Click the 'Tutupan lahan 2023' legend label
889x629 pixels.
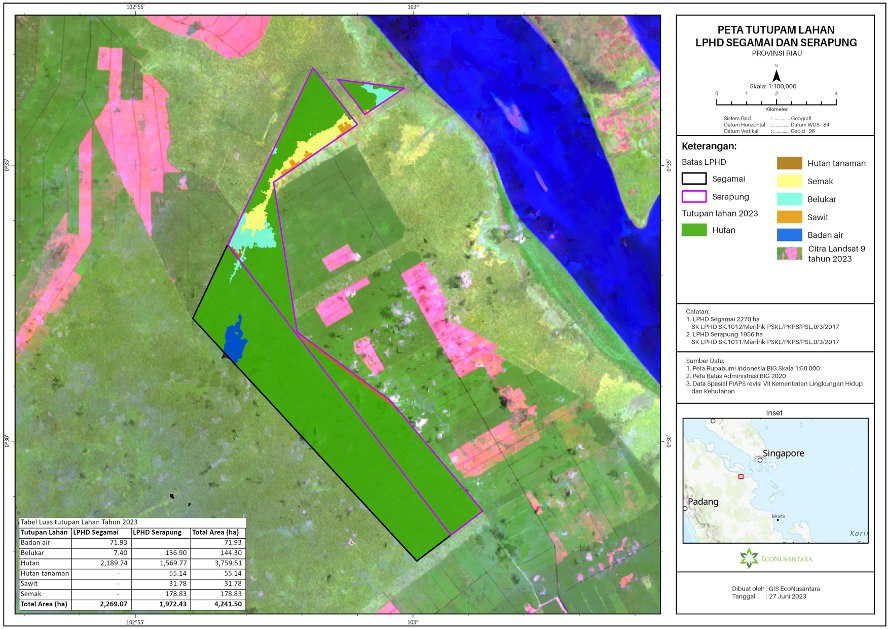point(719,213)
